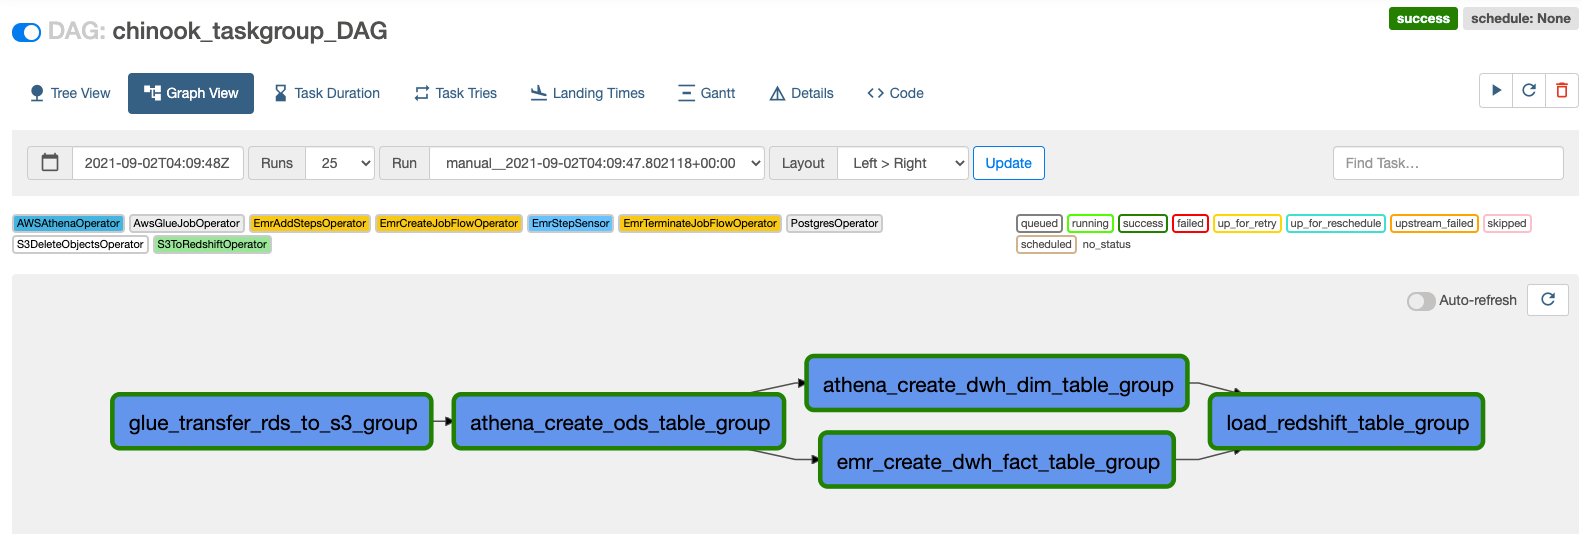The image size is (1582, 534).
Task: Open the Code view
Action: (x=895, y=93)
